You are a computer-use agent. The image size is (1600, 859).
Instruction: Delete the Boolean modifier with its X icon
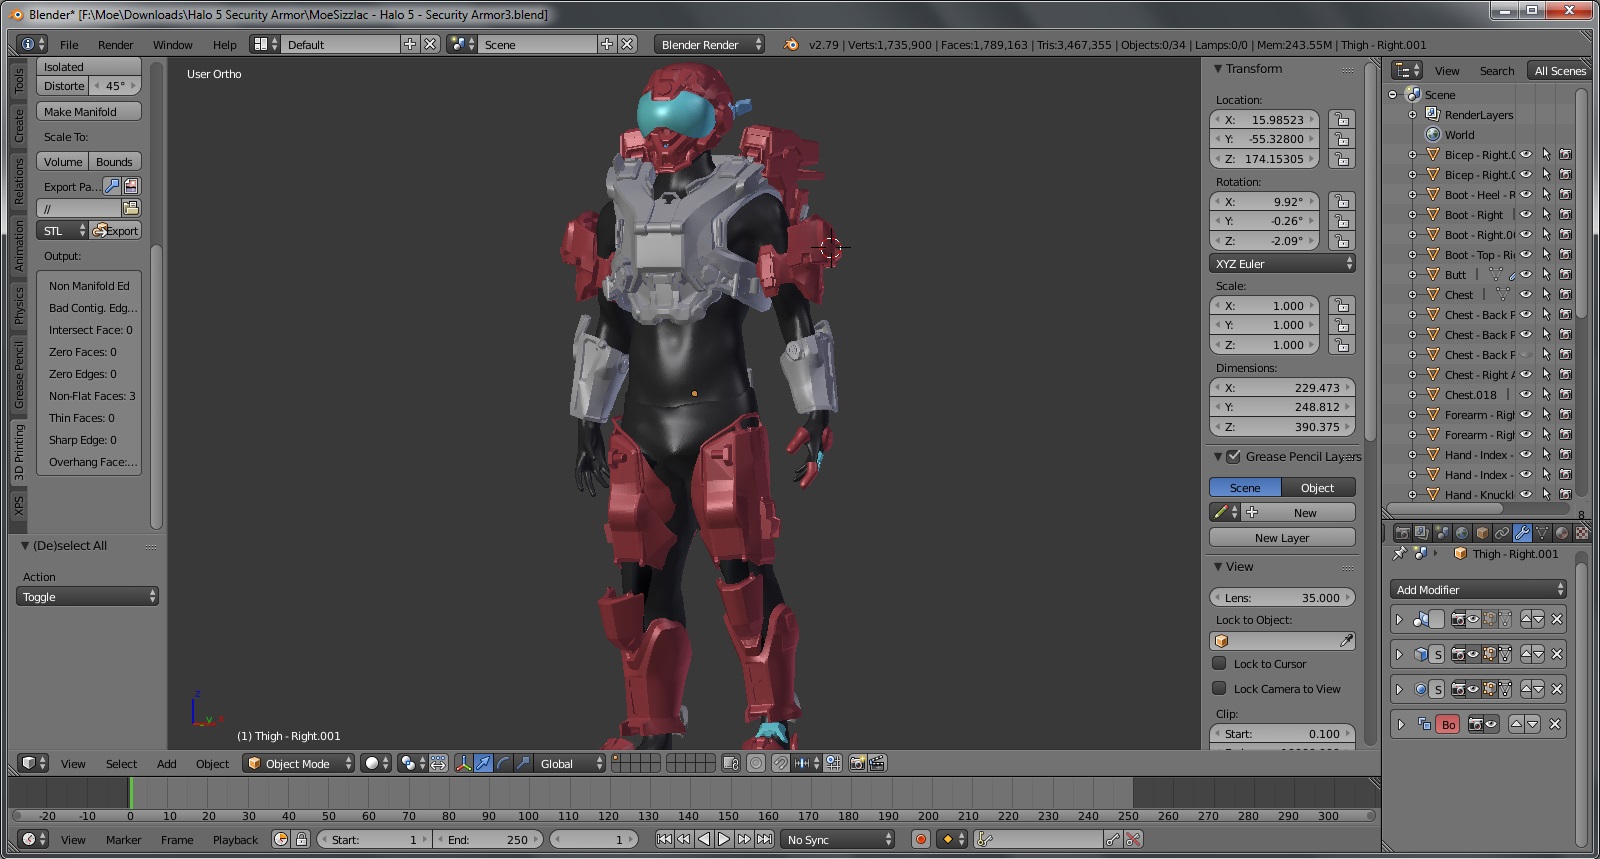pyautogui.click(x=1555, y=724)
